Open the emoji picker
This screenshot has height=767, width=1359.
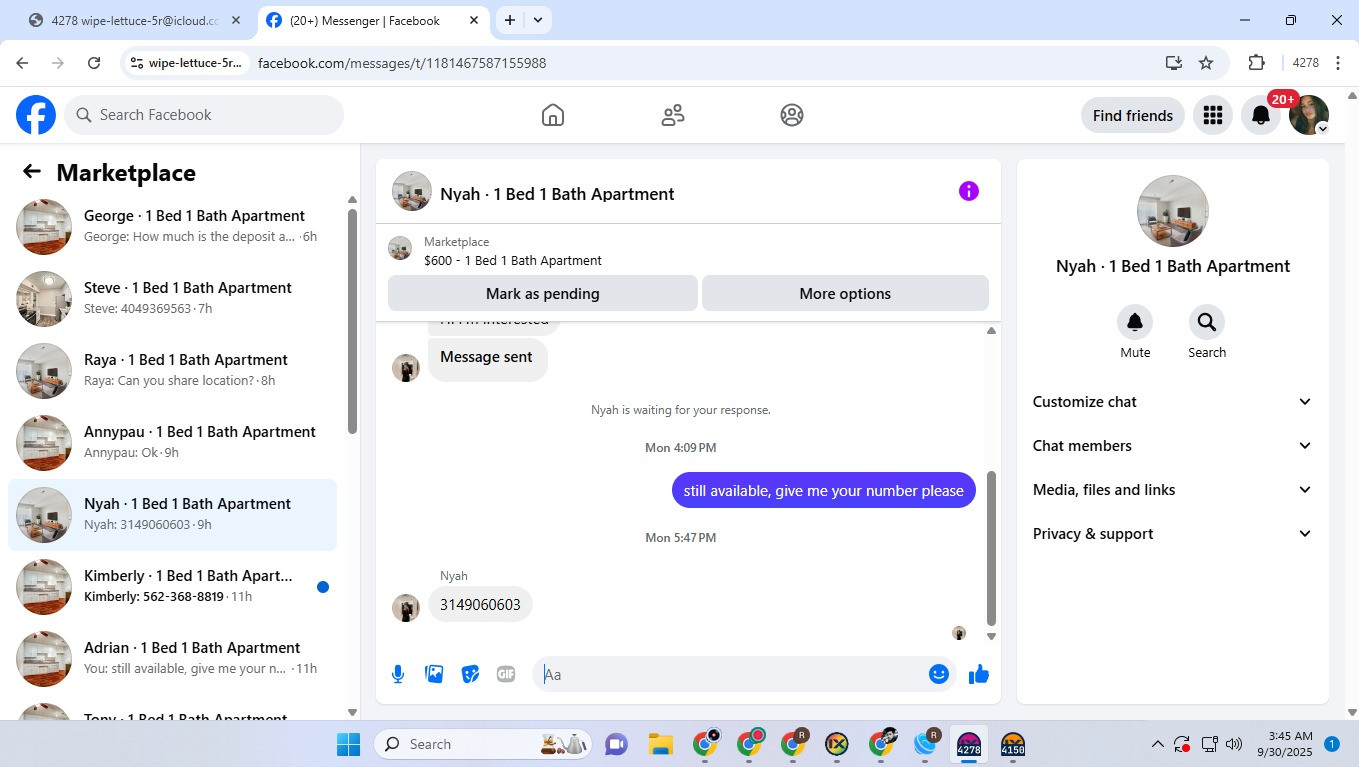938,674
